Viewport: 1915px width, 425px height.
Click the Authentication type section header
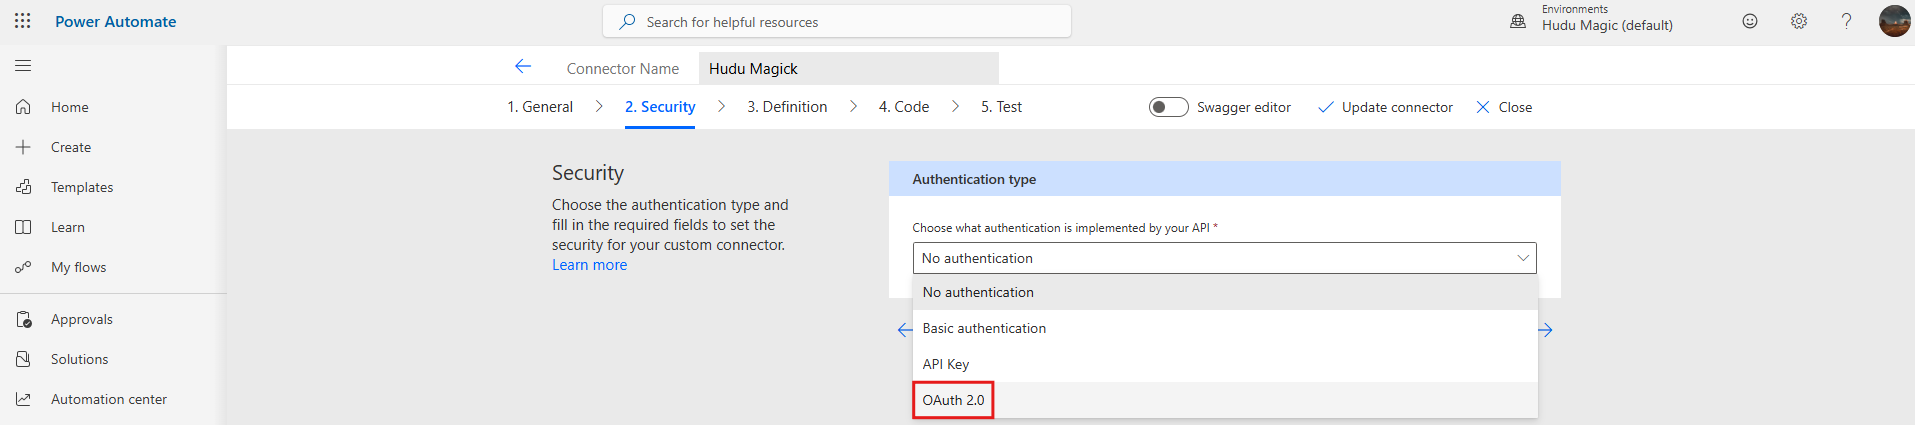pyautogui.click(x=1224, y=179)
